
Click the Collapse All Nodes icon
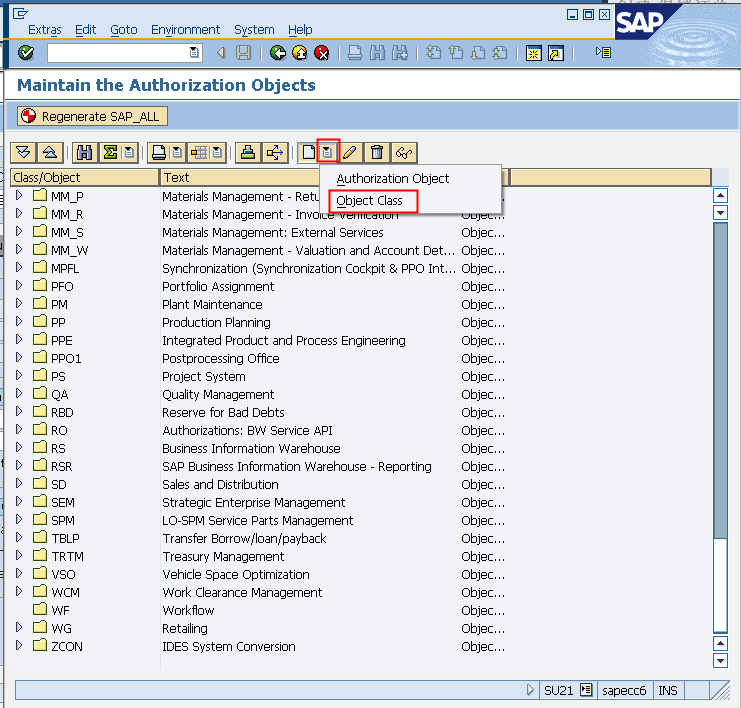(x=50, y=153)
